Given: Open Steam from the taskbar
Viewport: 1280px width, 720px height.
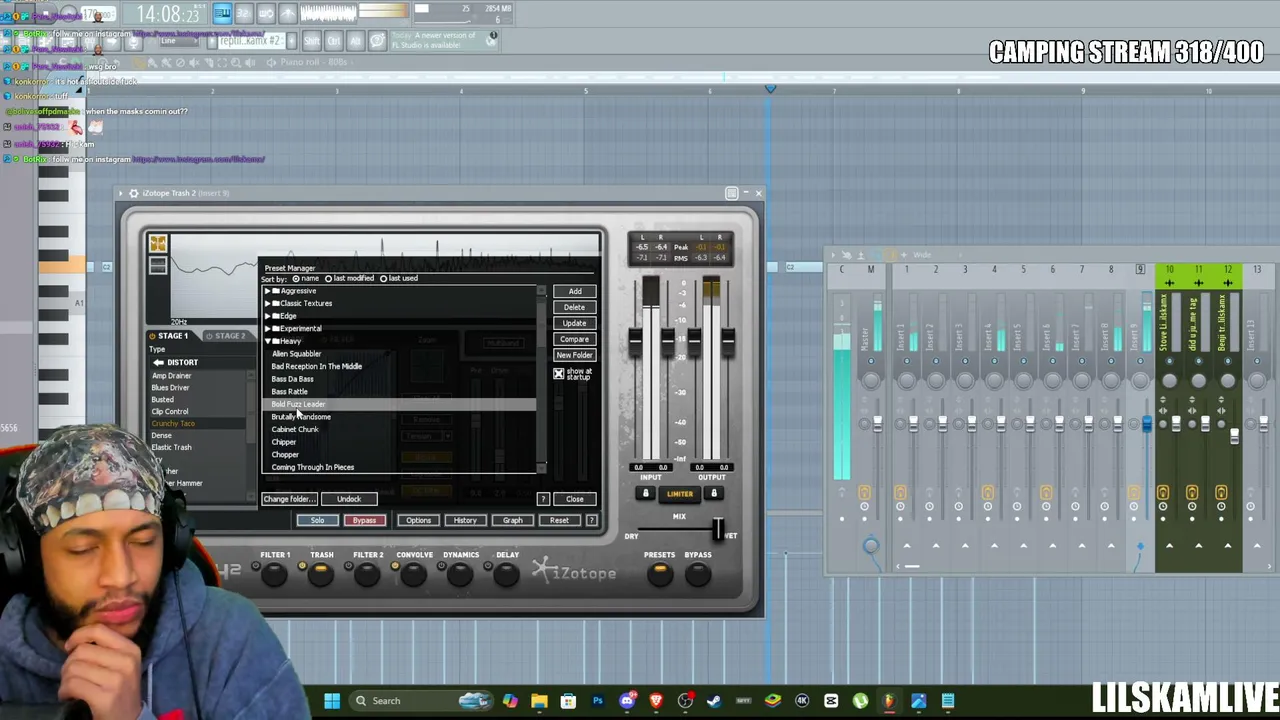Looking at the screenshot, I should [x=714, y=701].
